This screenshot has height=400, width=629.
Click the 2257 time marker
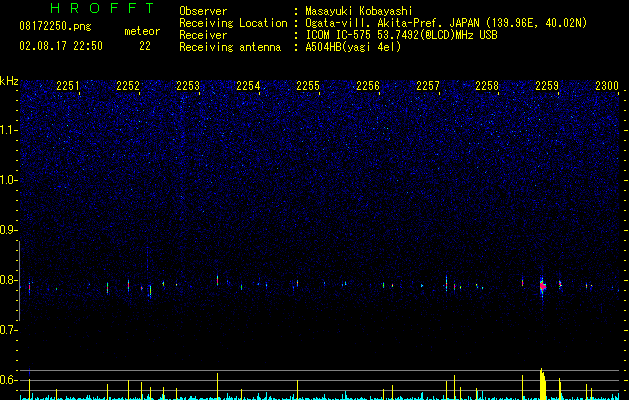coord(428,86)
